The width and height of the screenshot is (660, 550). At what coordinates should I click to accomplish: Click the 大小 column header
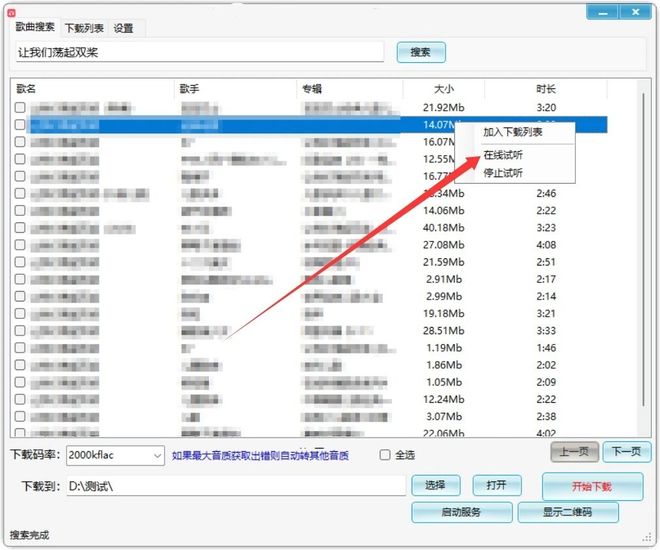click(x=444, y=89)
